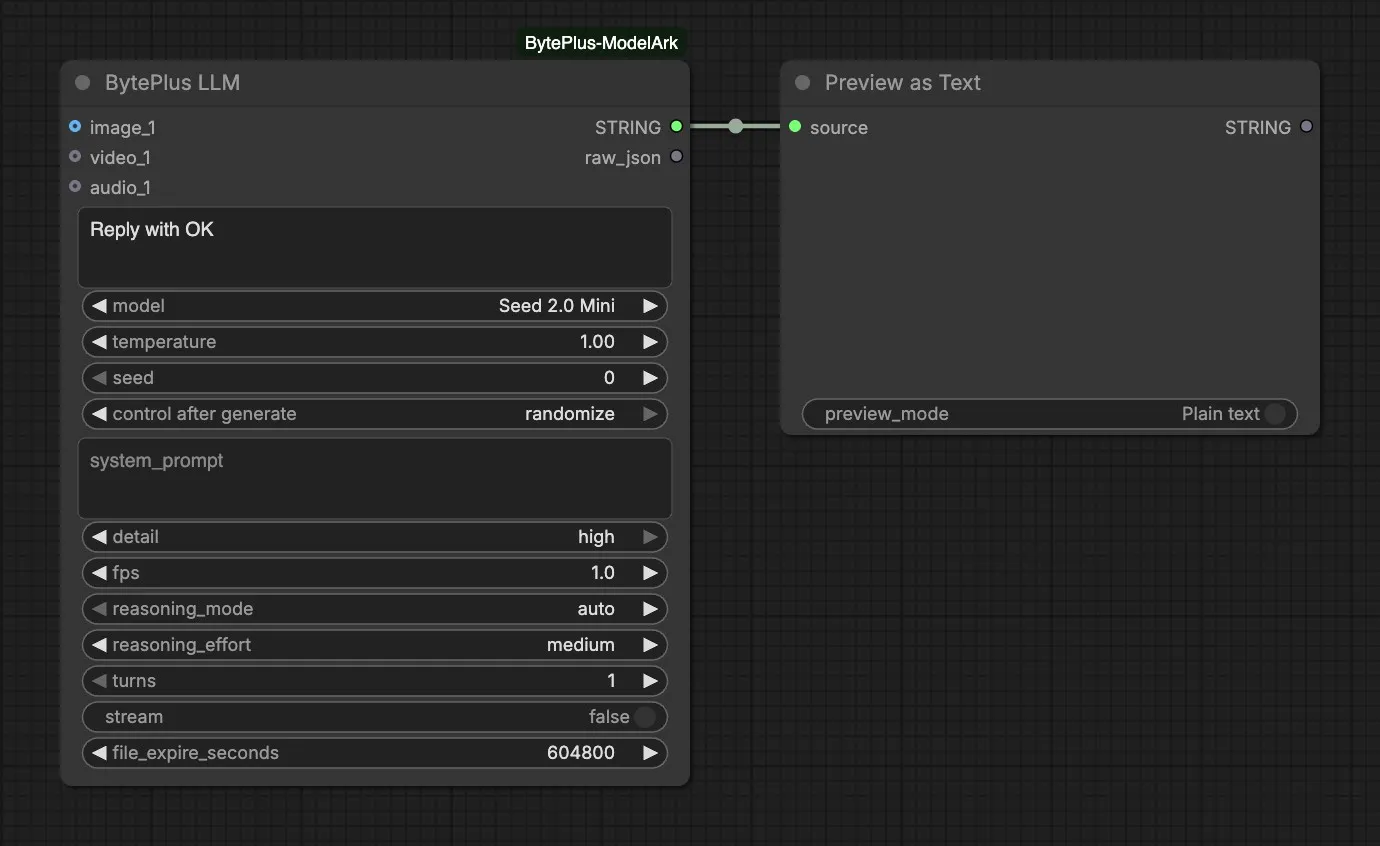The image size is (1380, 846).
Task: Toggle the stream switch
Action: [x=645, y=717]
